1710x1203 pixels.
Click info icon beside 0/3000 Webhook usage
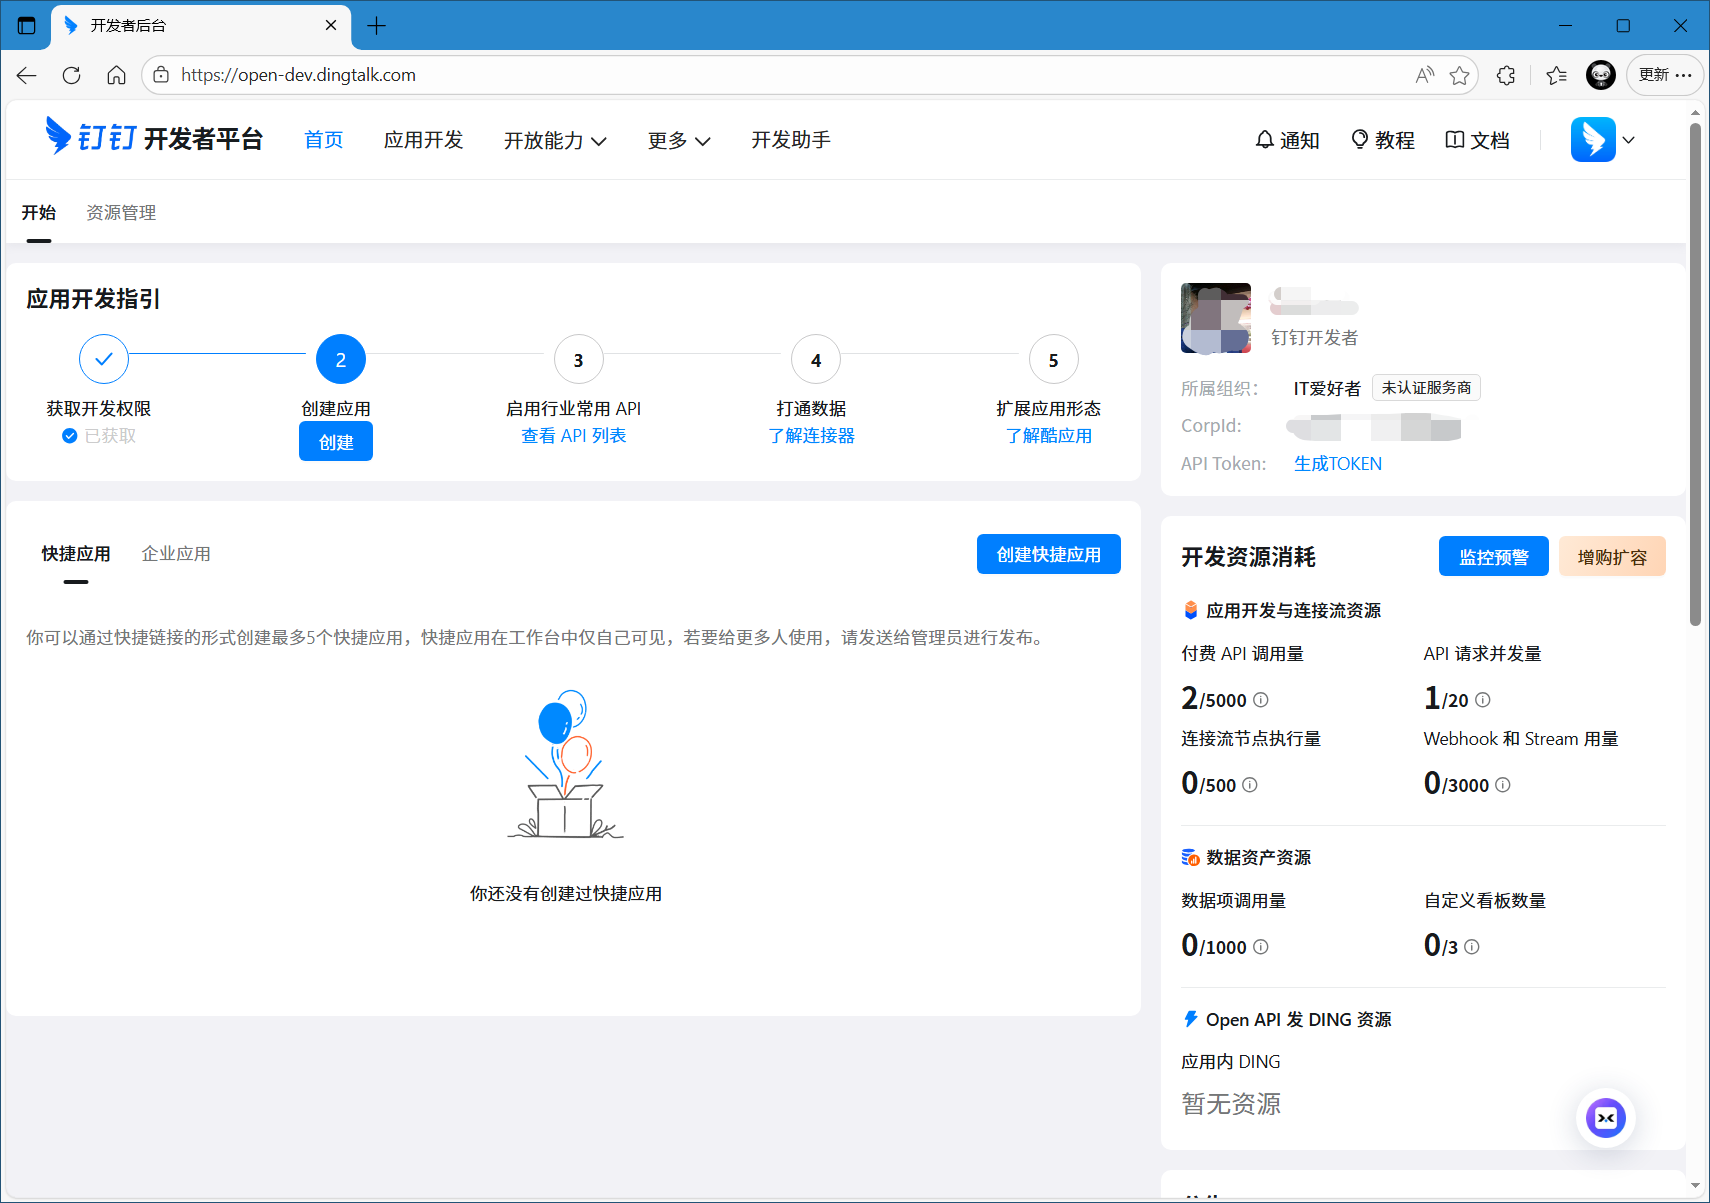(x=1503, y=785)
